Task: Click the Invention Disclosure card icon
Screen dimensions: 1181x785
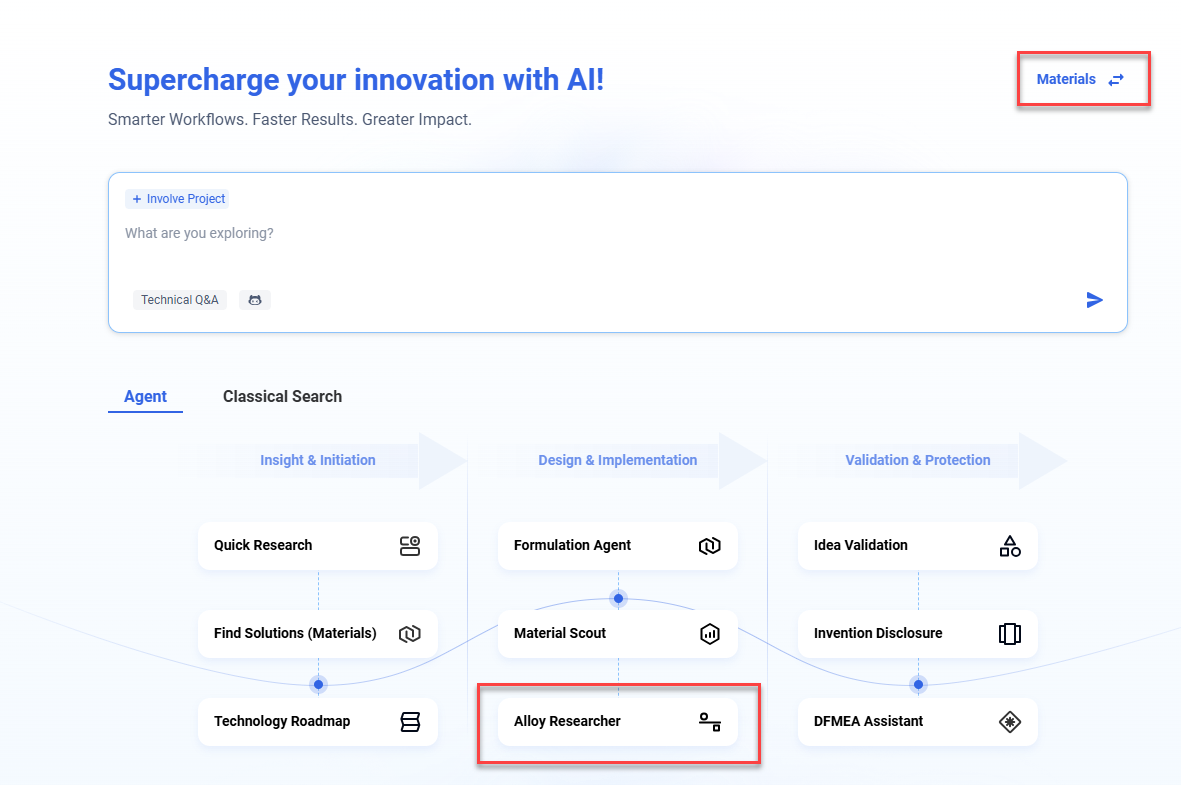Action: click(1010, 634)
